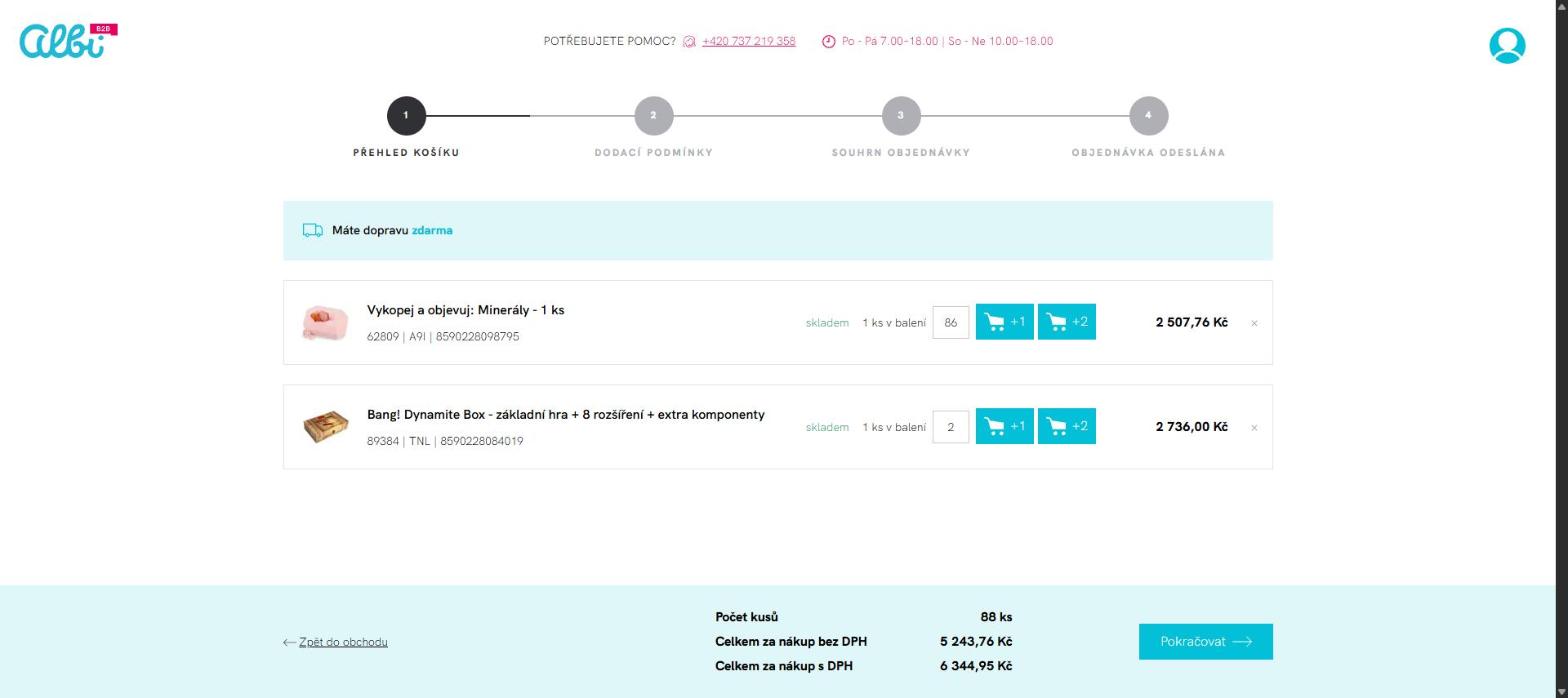
Task: Add +2 to Bang! Dynamite Box
Action: (1066, 426)
